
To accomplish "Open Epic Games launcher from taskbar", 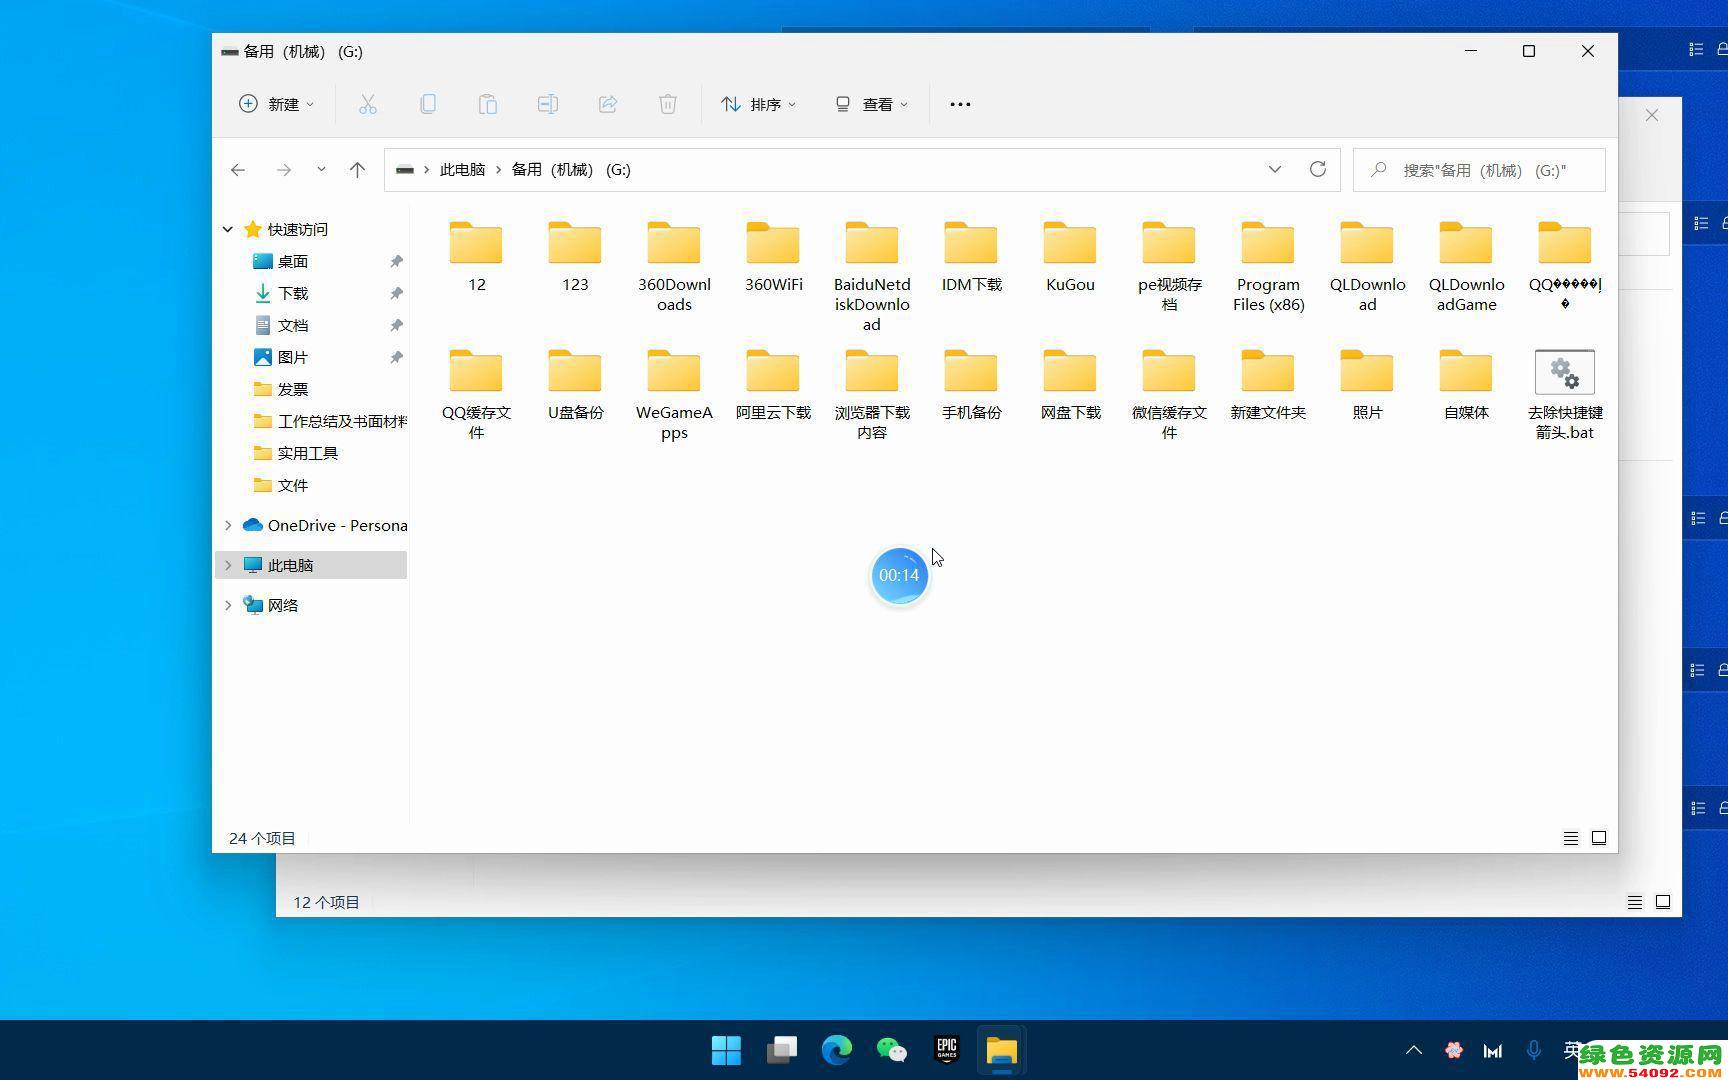I will point(947,1050).
